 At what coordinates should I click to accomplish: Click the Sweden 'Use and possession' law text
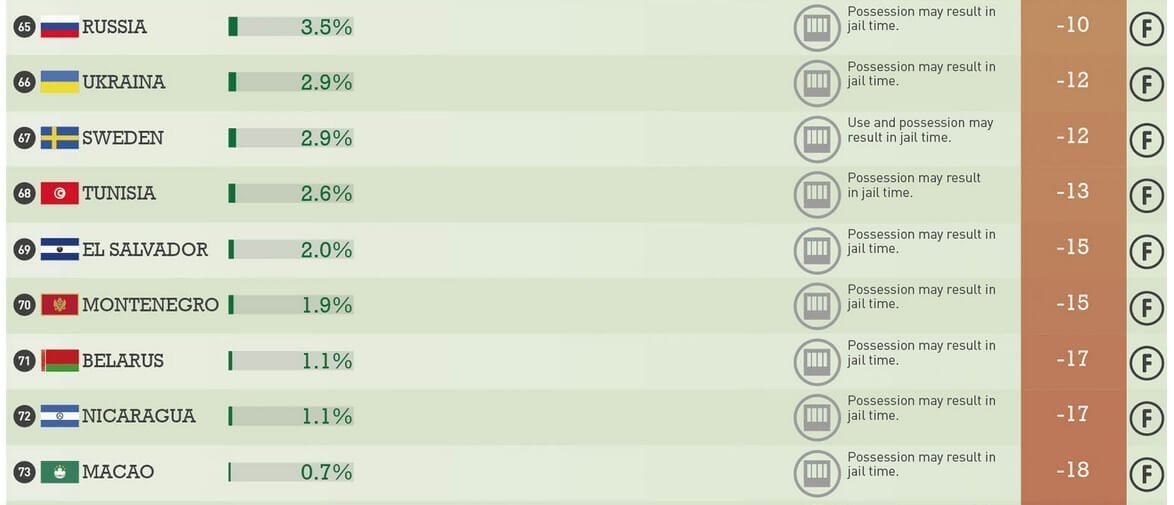coord(920,130)
